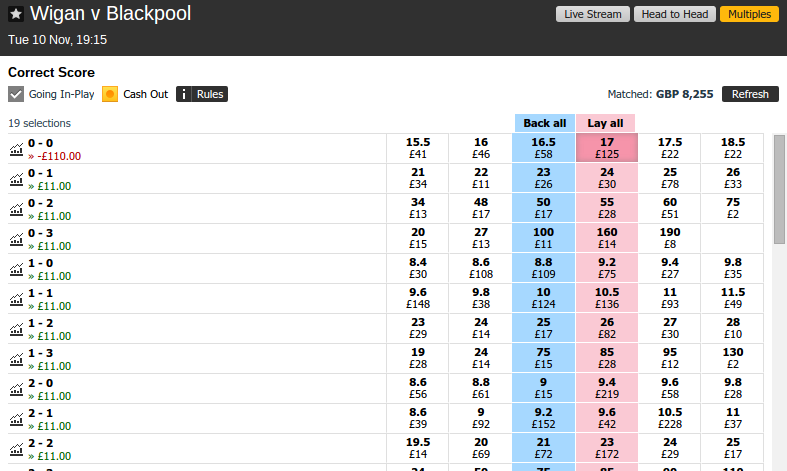Open the price graph icon for 2 - 2
Viewport: 787px width, 471px height.
coord(17,449)
